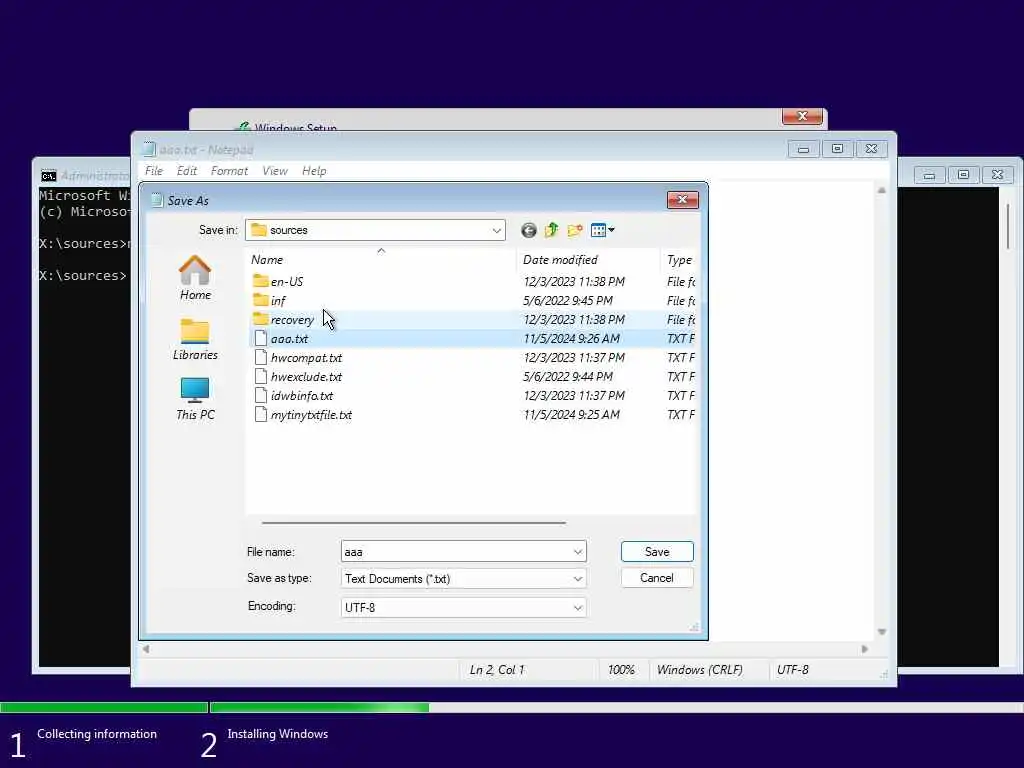Select the recovery folder icon
The width and height of the screenshot is (1024, 768).
pyautogui.click(x=261, y=319)
